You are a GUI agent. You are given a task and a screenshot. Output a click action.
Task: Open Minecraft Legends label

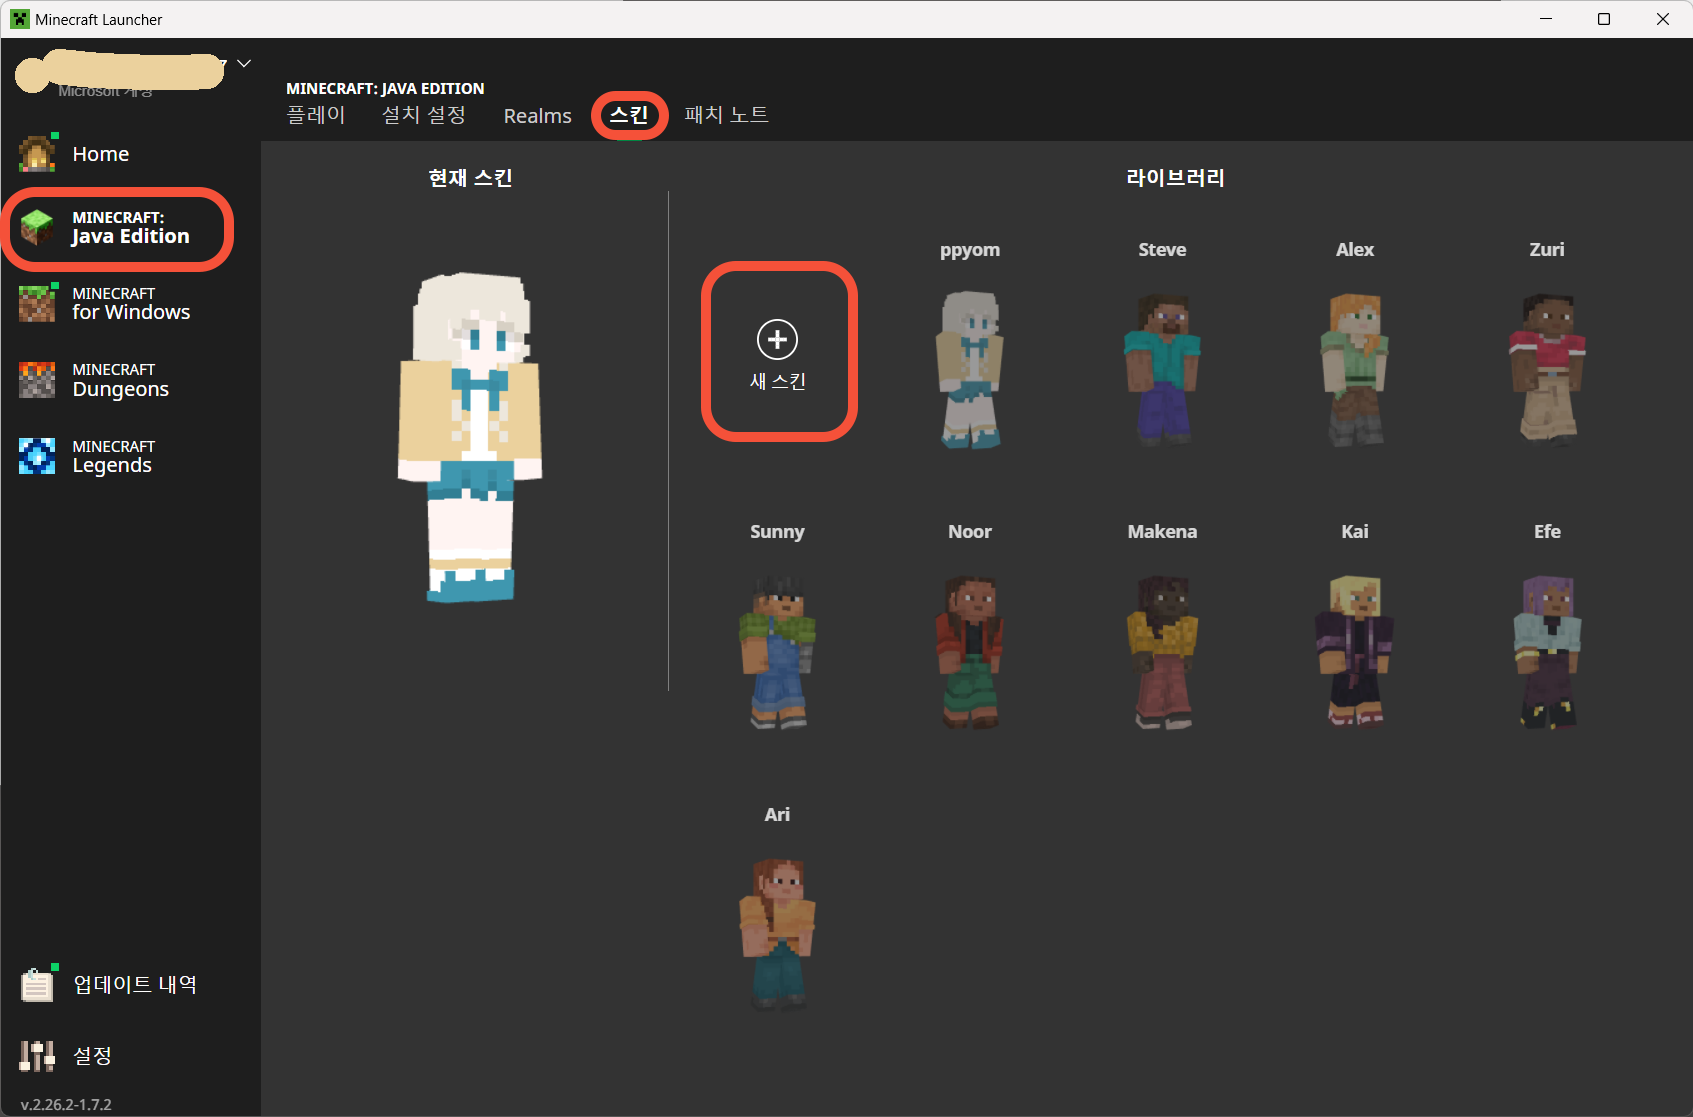tap(114, 456)
